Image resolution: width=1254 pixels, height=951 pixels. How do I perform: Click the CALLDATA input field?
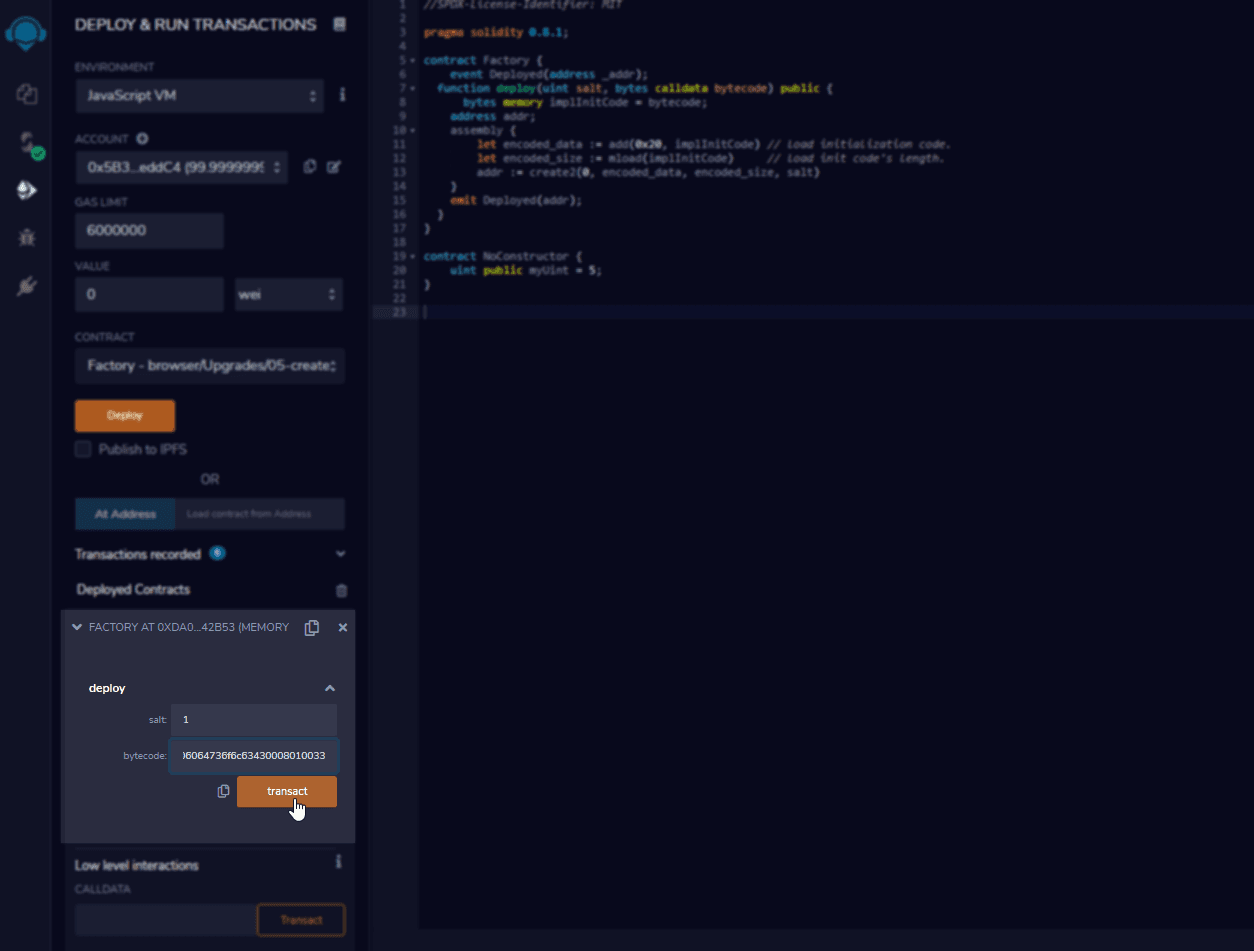pyautogui.click(x=166, y=920)
